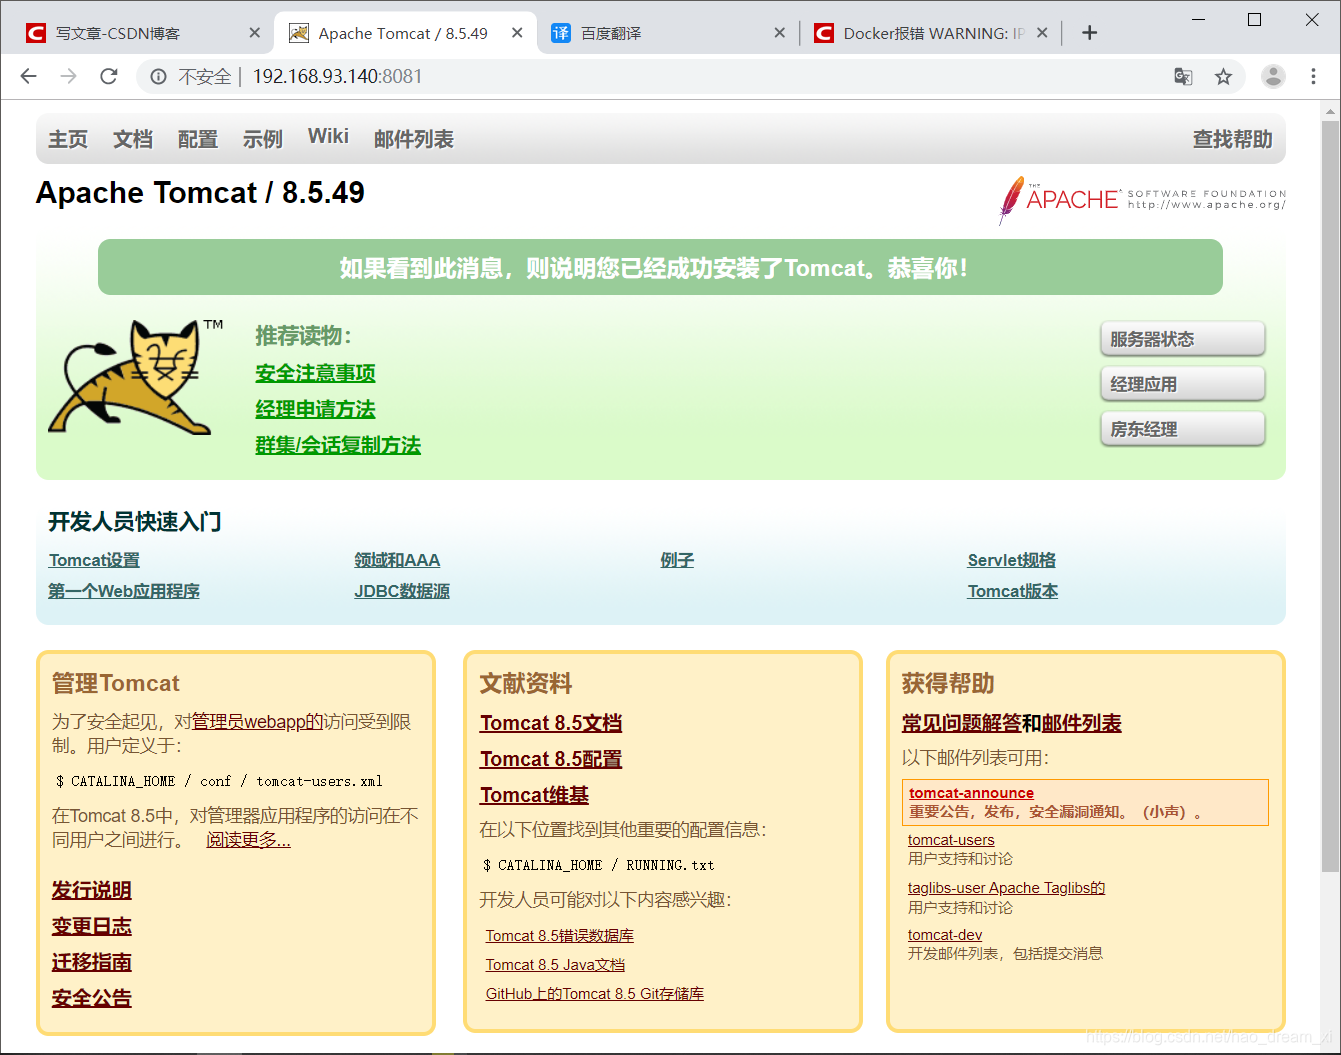Click the Apache Software Foundation logo

[x=1142, y=199]
